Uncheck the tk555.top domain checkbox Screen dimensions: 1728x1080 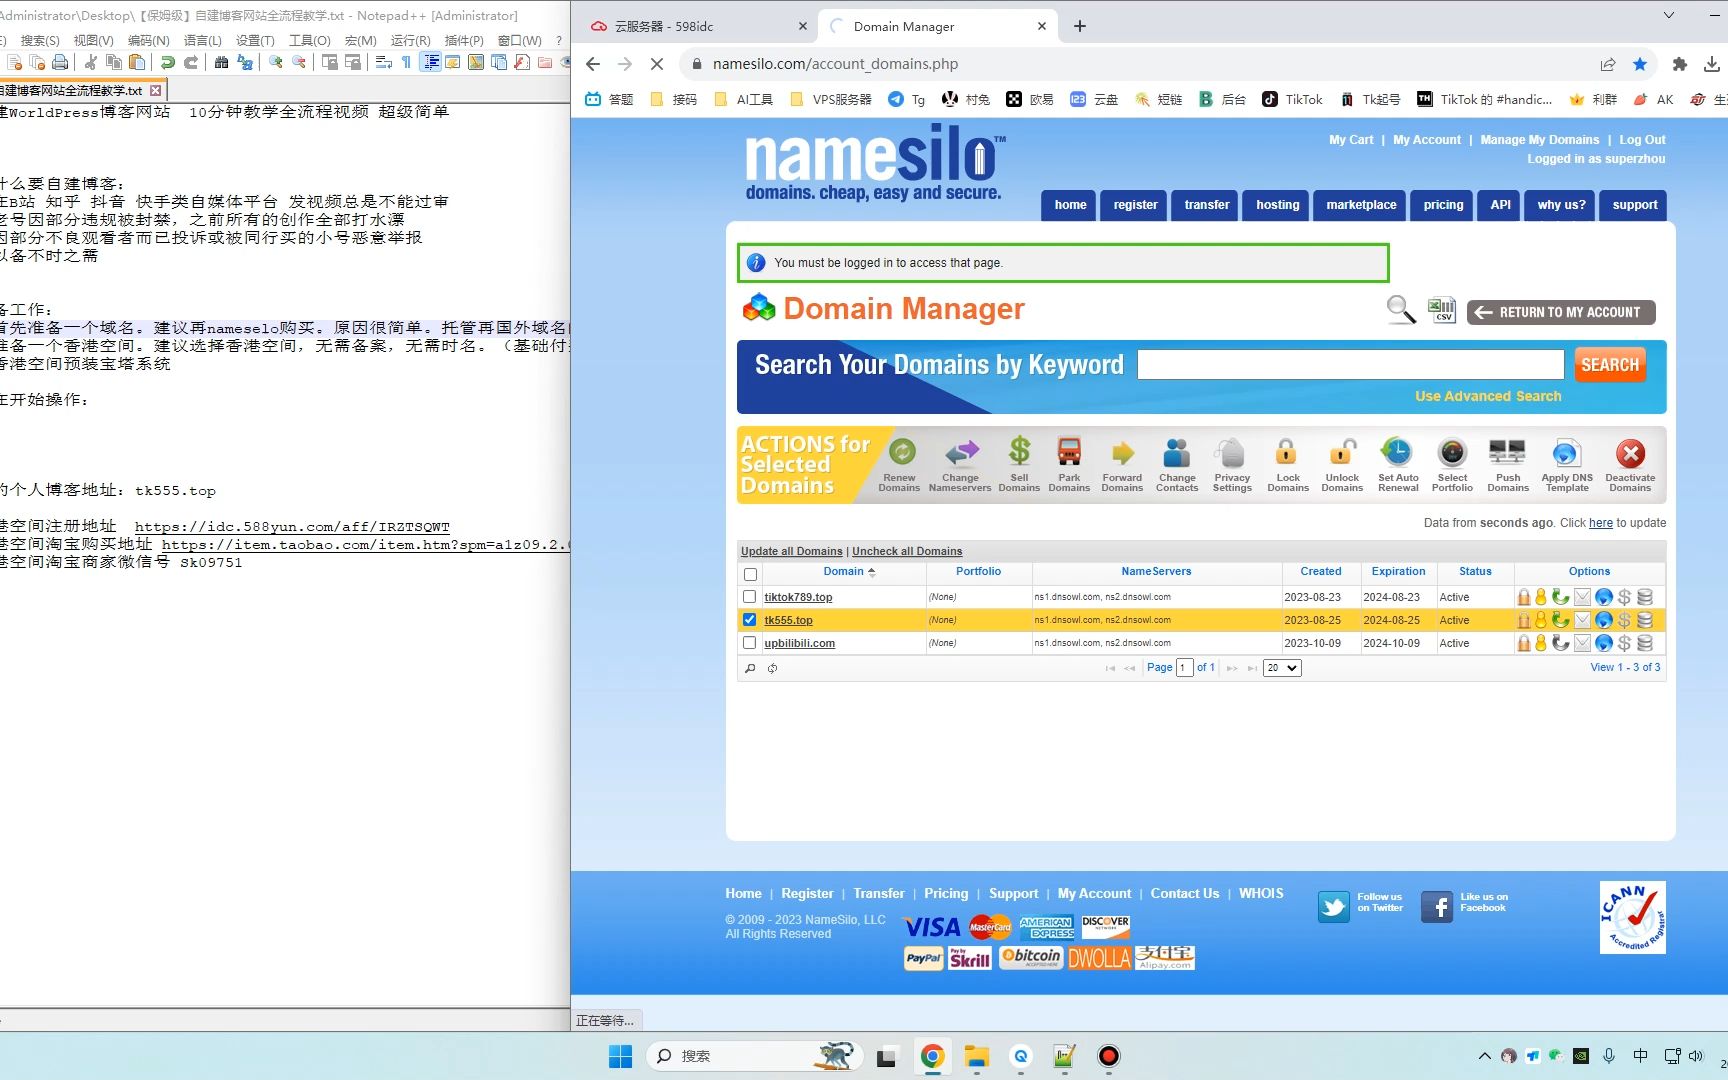(749, 620)
